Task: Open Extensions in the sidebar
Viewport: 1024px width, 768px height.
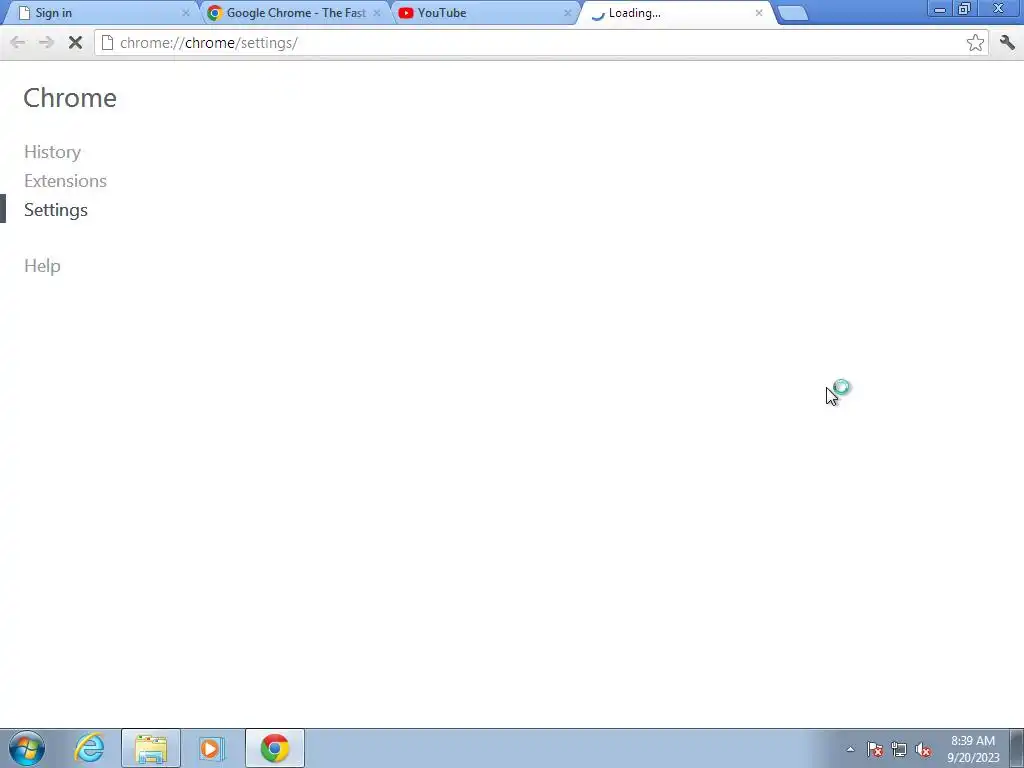Action: [x=65, y=180]
